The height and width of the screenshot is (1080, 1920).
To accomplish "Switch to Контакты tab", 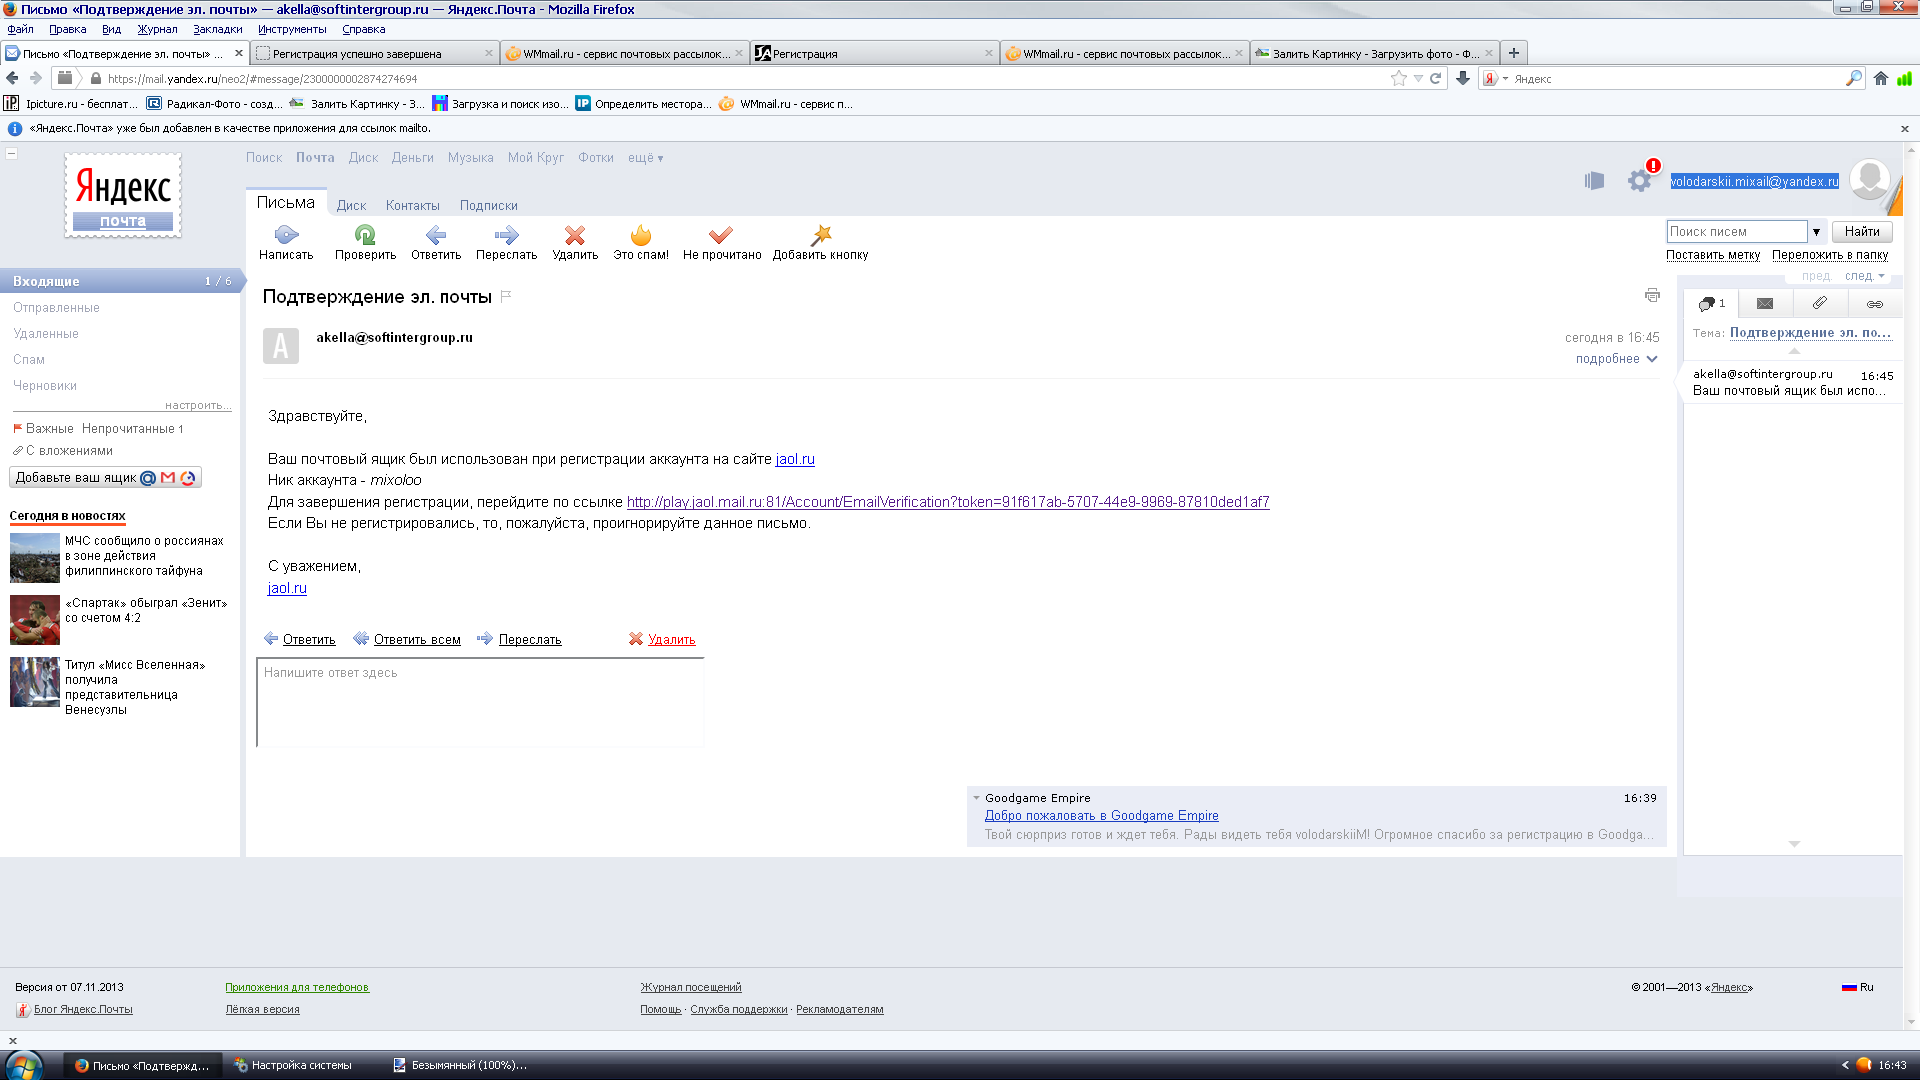I will [x=412, y=206].
